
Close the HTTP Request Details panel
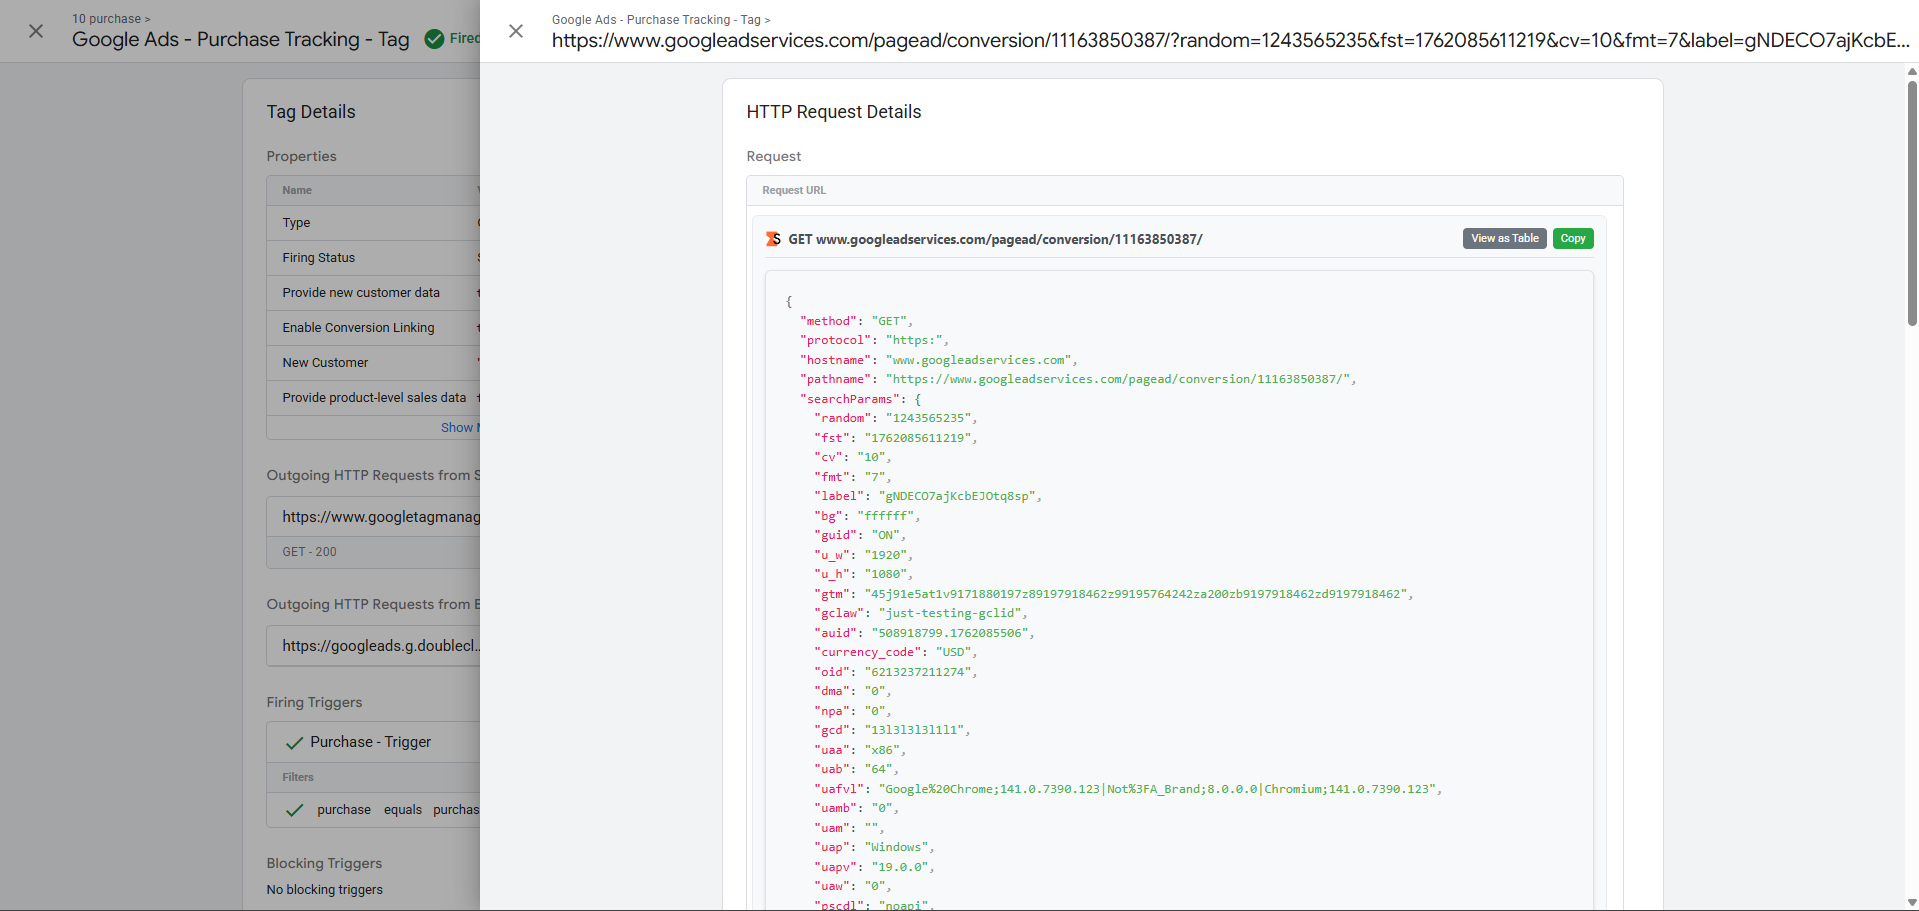coord(516,31)
